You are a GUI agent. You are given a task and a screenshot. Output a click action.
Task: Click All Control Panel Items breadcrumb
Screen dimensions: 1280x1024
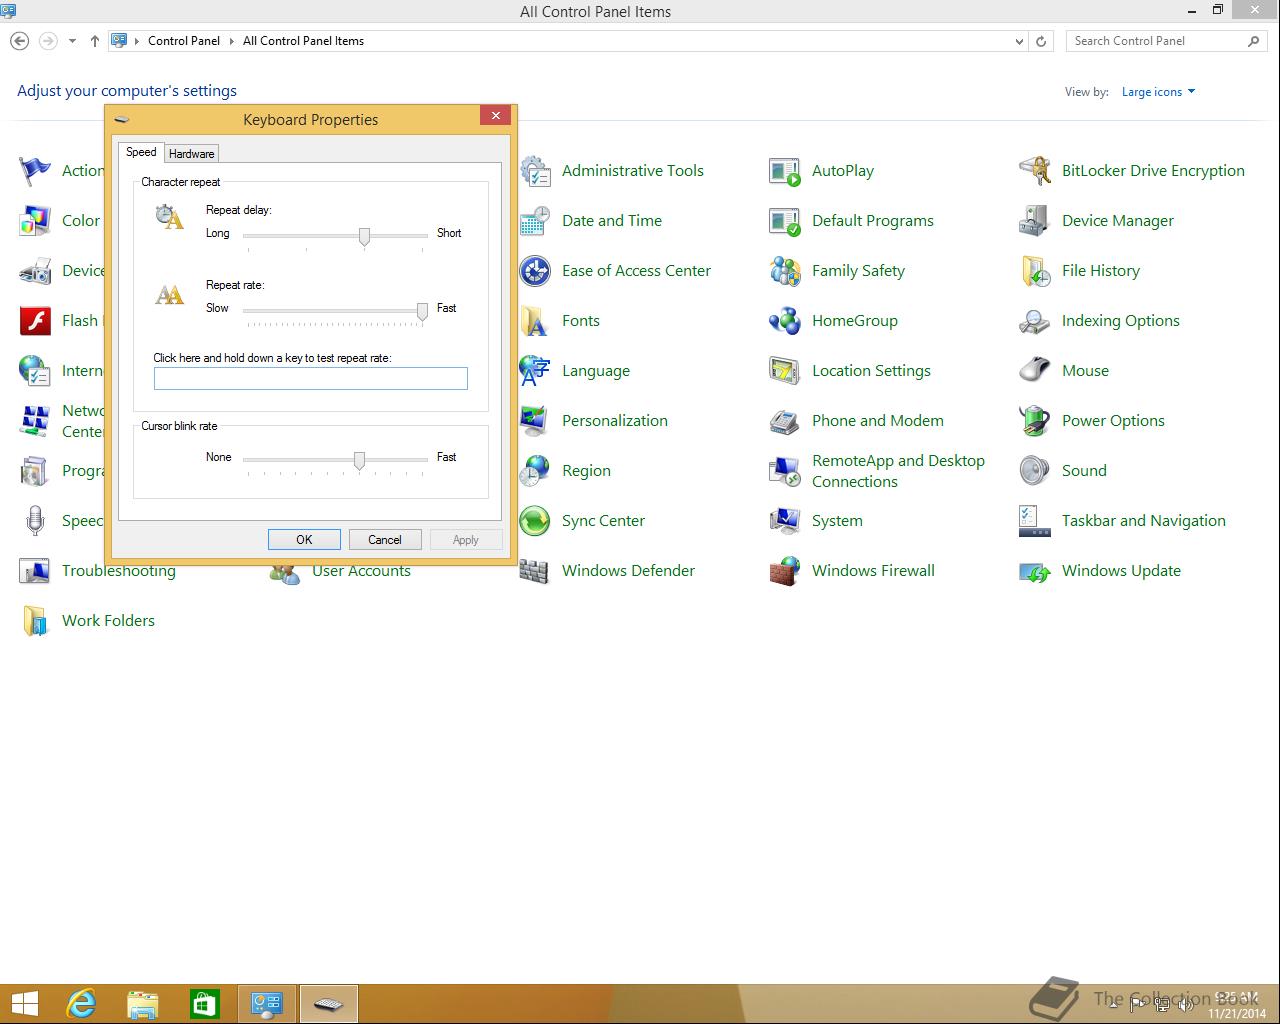coord(303,41)
